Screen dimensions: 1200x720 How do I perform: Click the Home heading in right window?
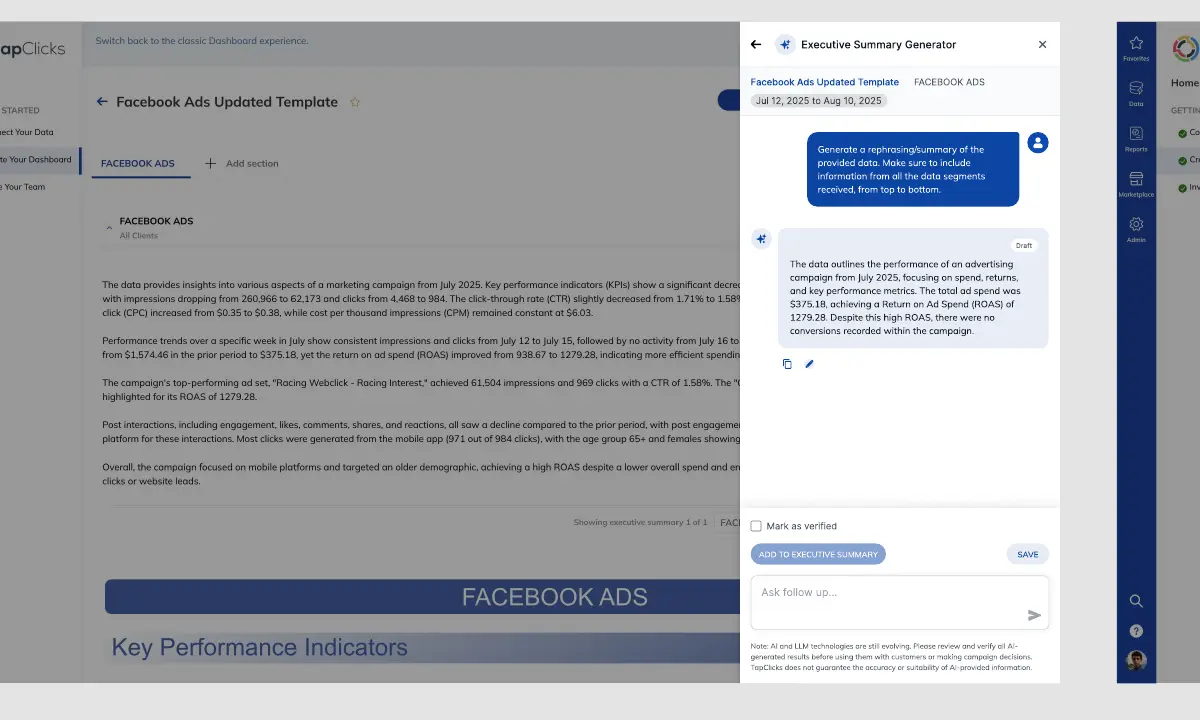(1185, 83)
